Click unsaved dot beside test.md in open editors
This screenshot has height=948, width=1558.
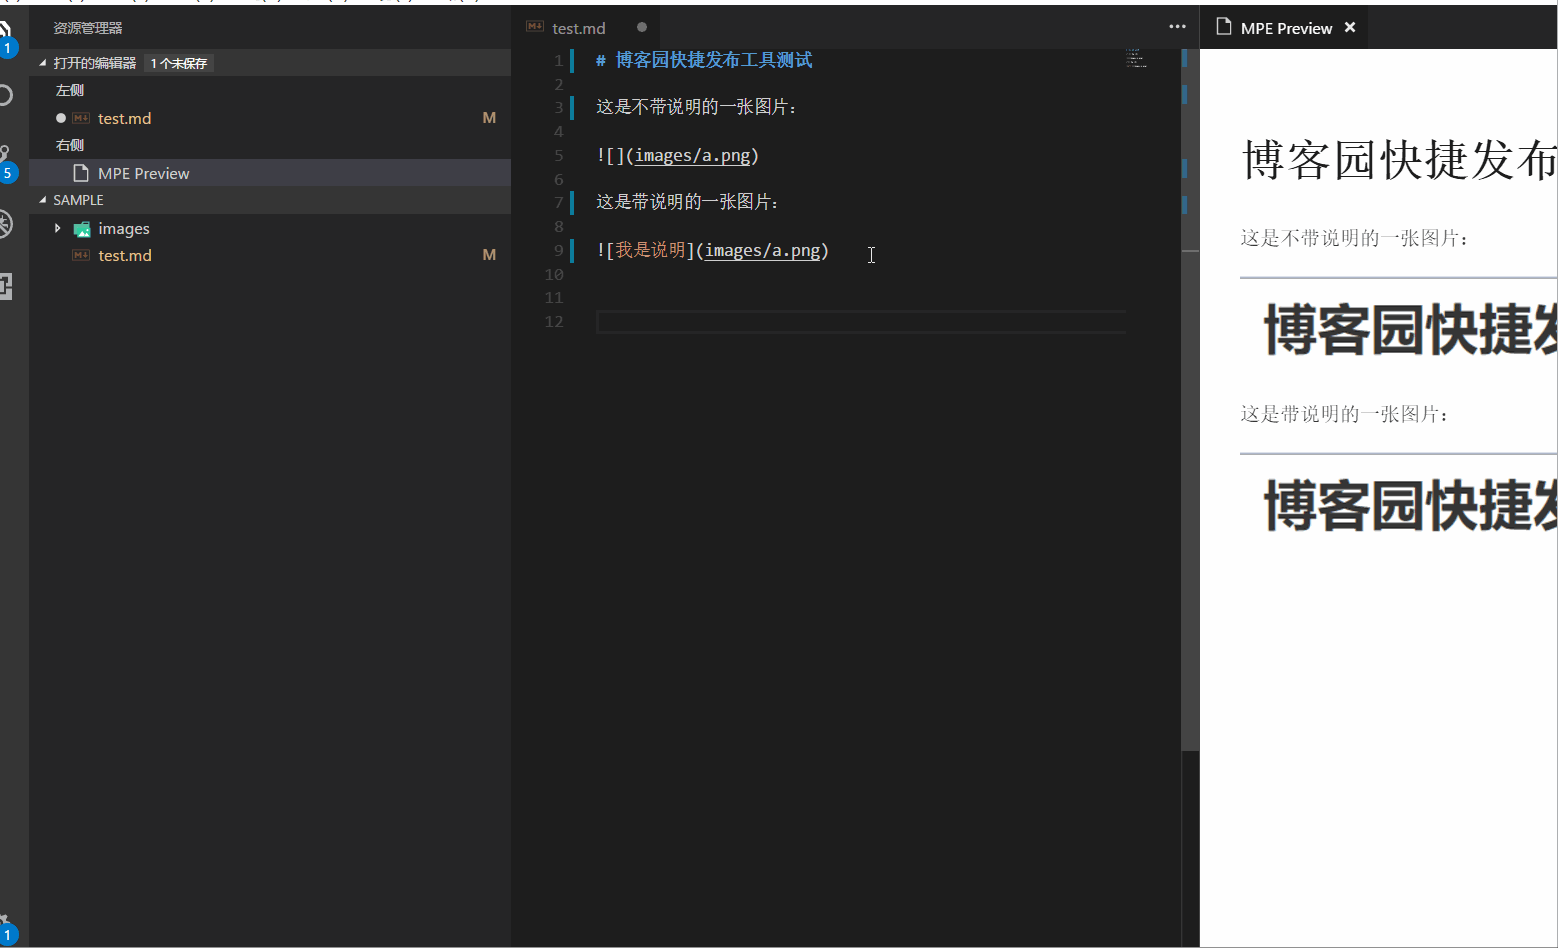(61, 118)
